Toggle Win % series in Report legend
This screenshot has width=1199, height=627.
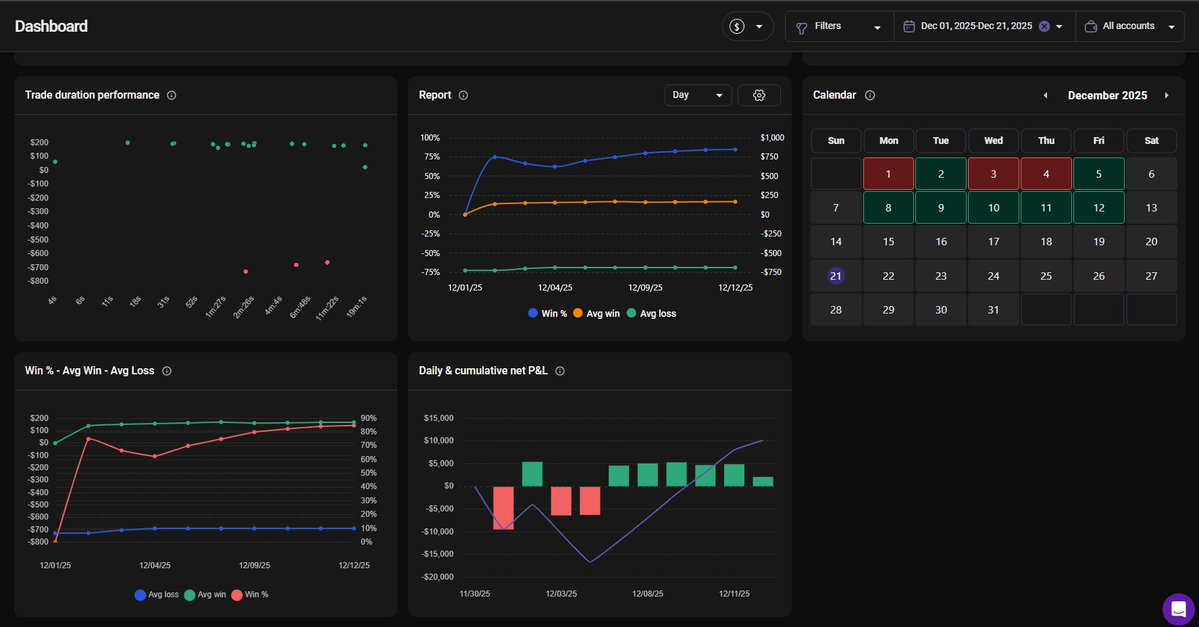pos(548,314)
